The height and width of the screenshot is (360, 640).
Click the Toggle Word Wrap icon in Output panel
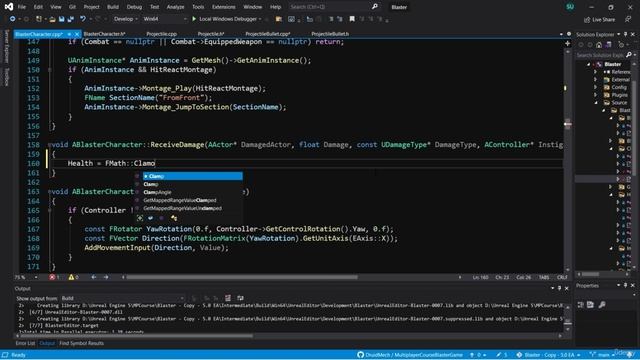(x=240, y=298)
